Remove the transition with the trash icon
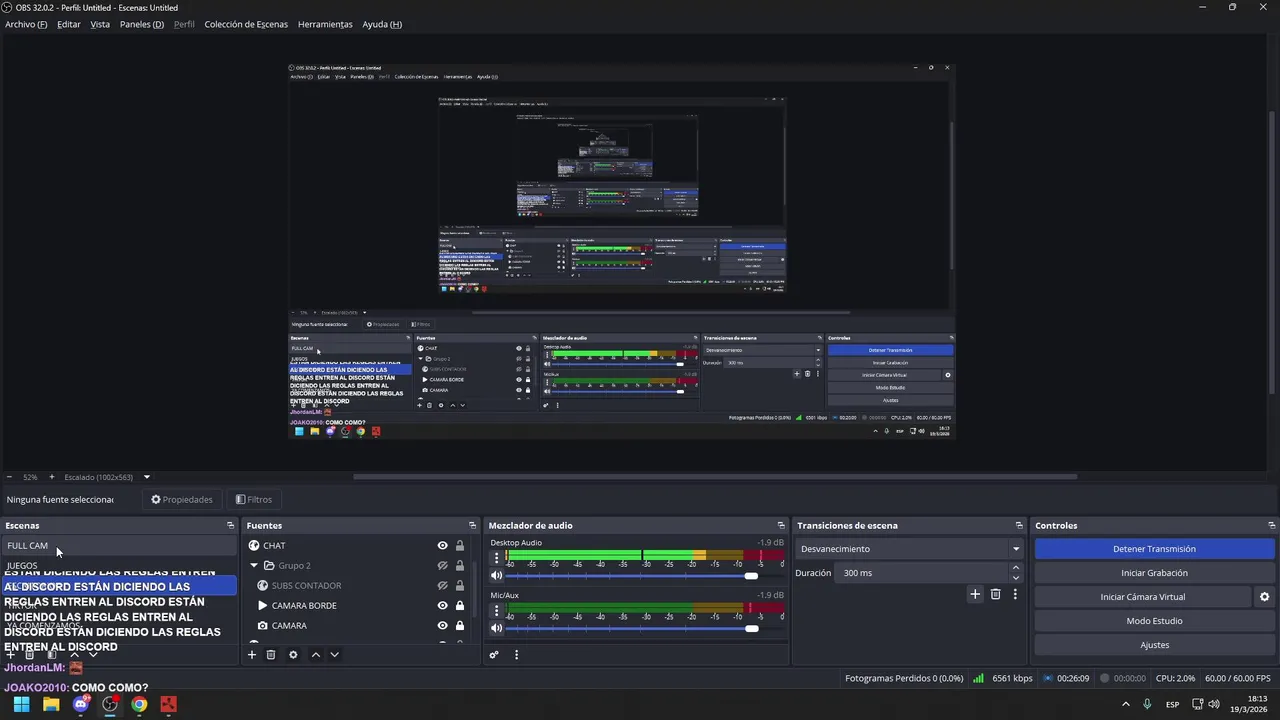Image resolution: width=1280 pixels, height=720 pixels. pyautogui.click(x=995, y=594)
